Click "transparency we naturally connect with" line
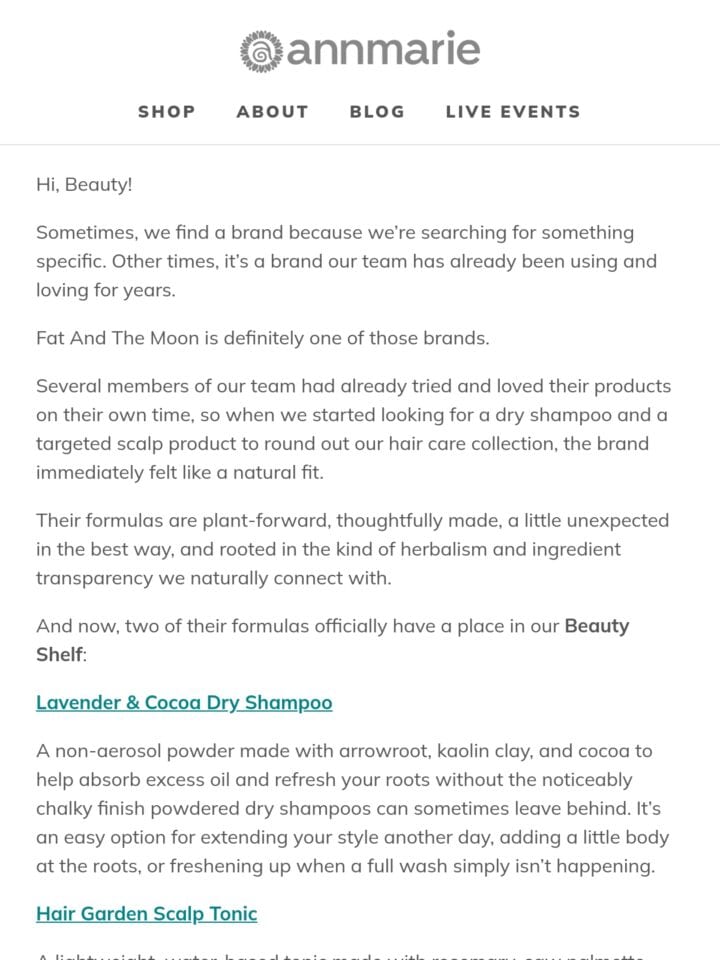This screenshot has height=960, width=720. (214, 578)
